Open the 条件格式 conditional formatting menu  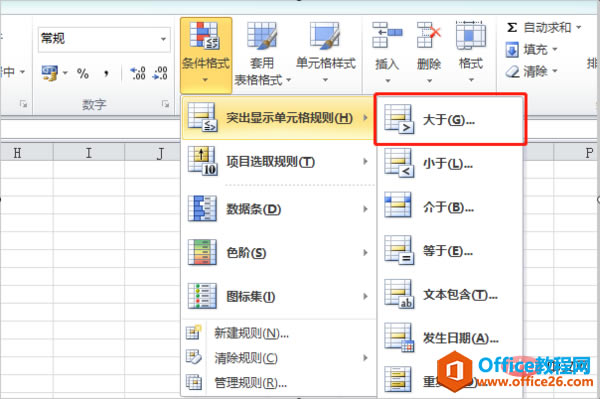206,55
